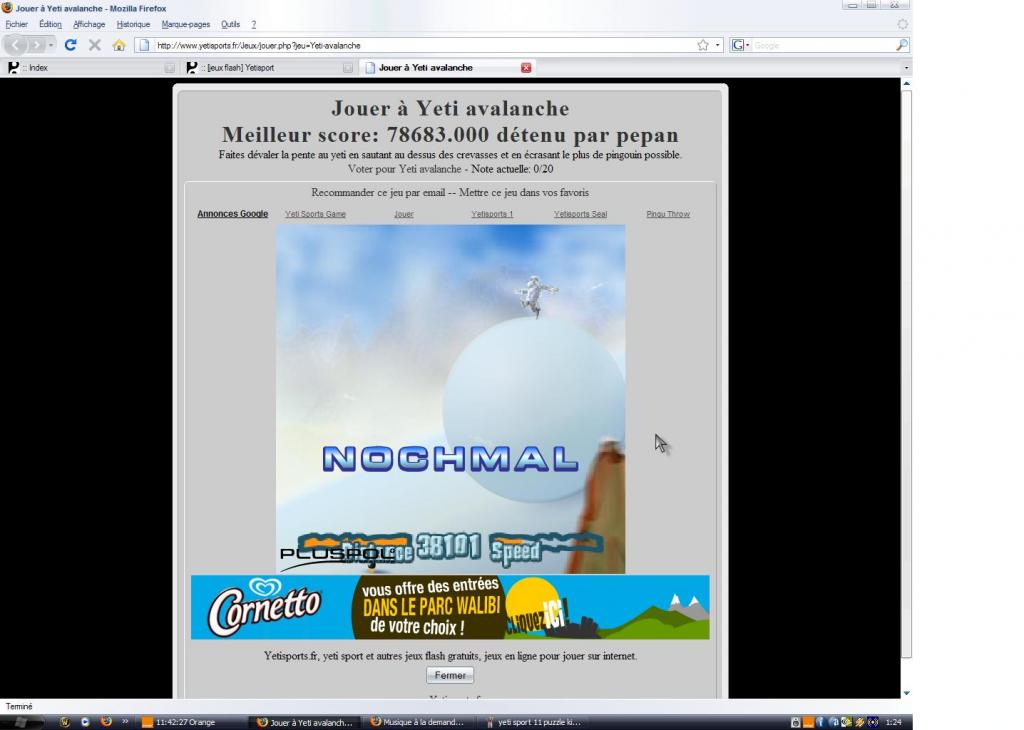Viewport: 1024px width, 730px height.
Task: Click the page scrollbar up arrow
Action: pyautogui.click(x=906, y=84)
